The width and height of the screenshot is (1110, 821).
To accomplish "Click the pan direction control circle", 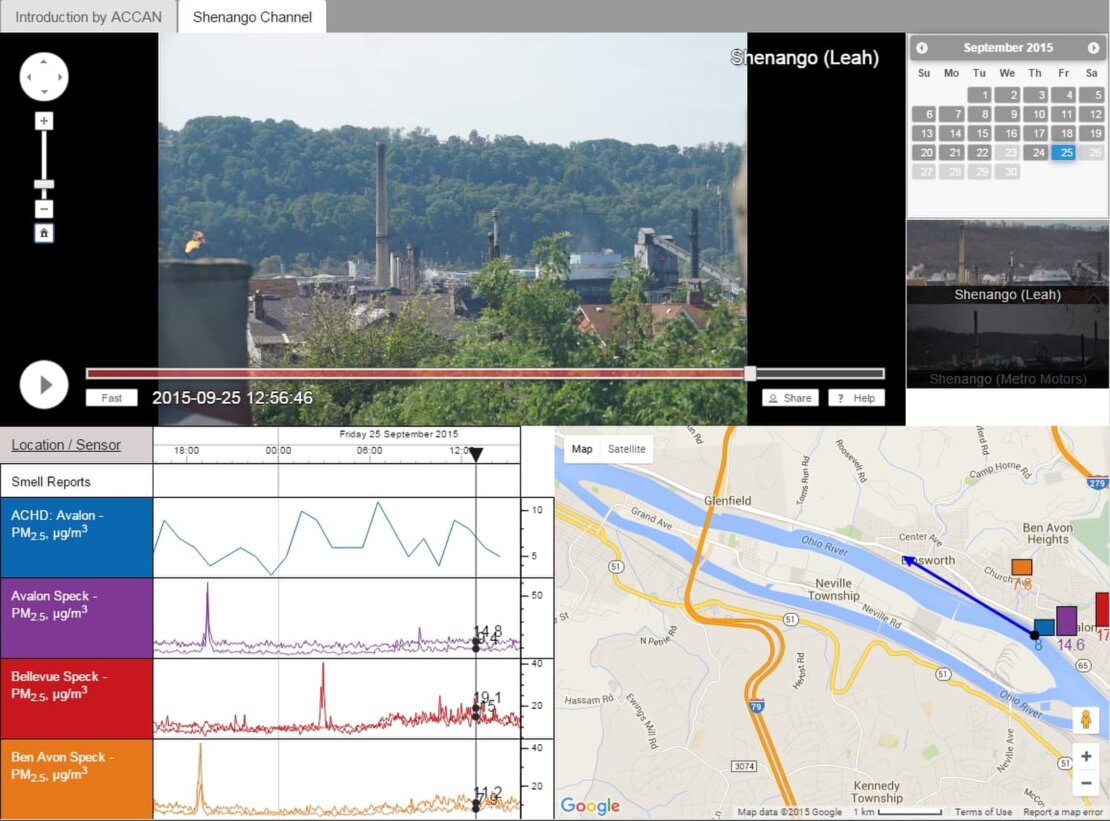I will pos(44,77).
